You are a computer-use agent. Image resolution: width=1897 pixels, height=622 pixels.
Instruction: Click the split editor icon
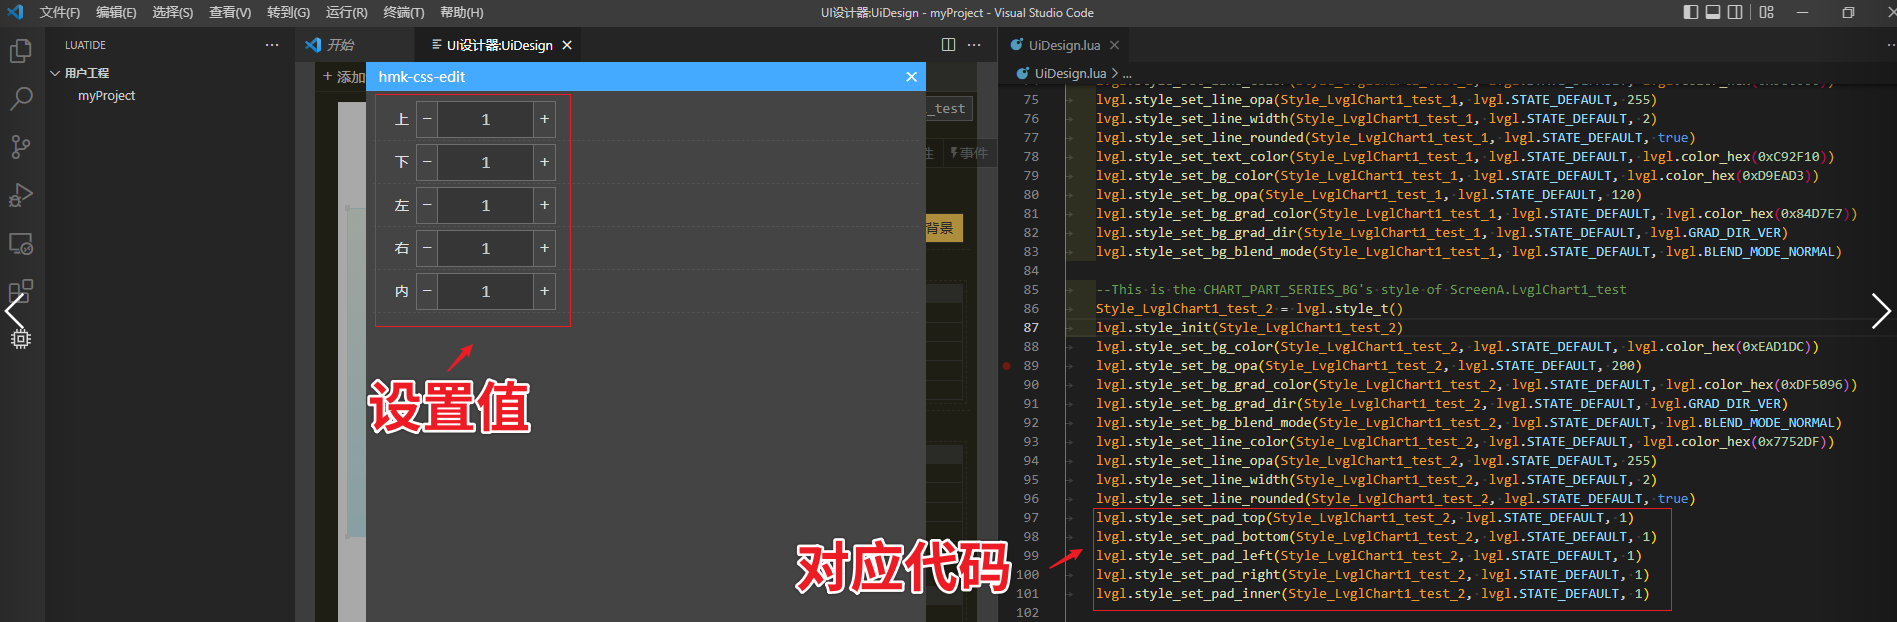point(948,45)
